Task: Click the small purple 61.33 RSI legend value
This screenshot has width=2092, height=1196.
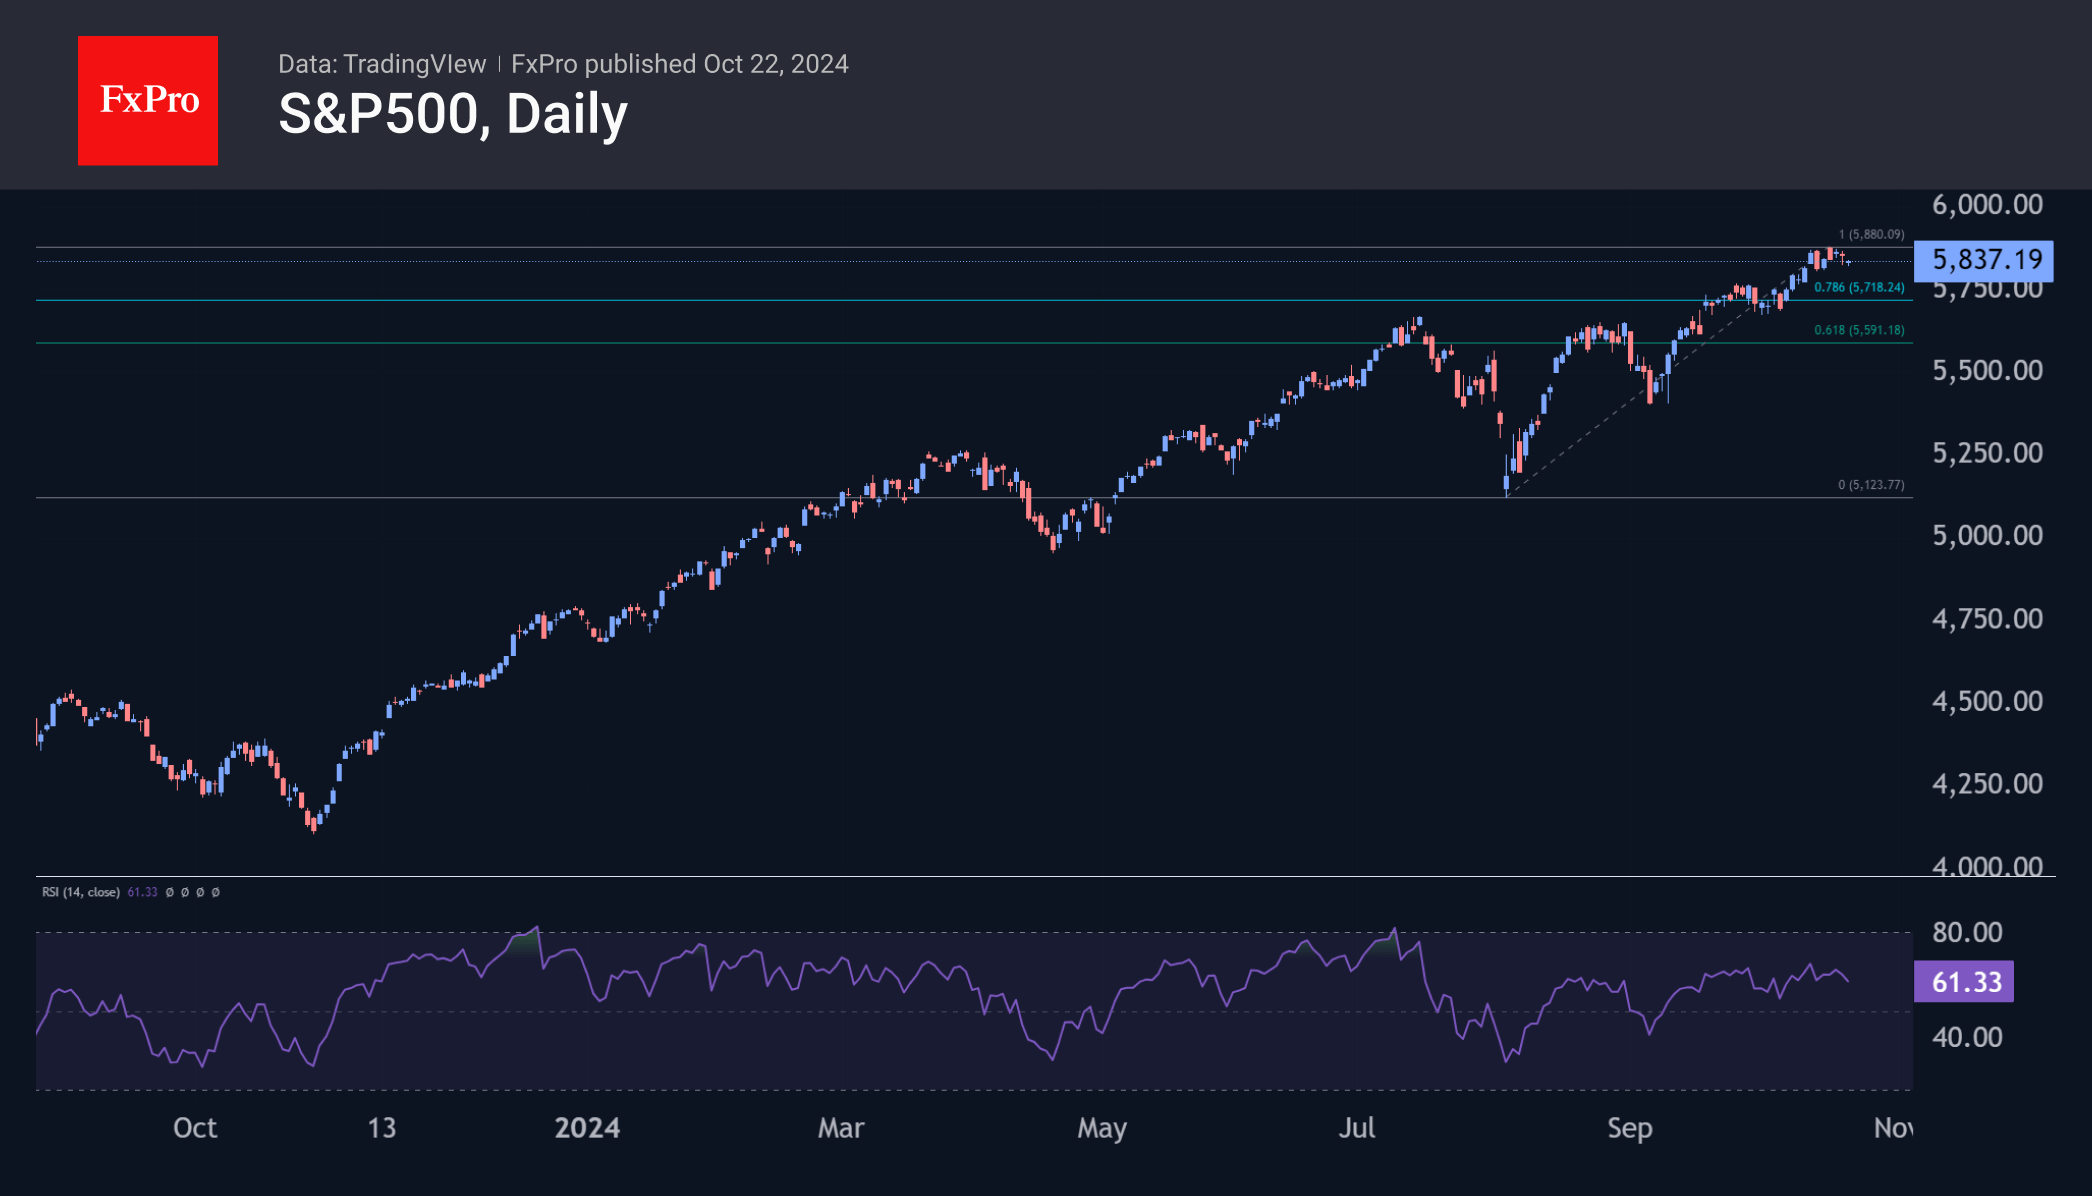Action: point(142,892)
